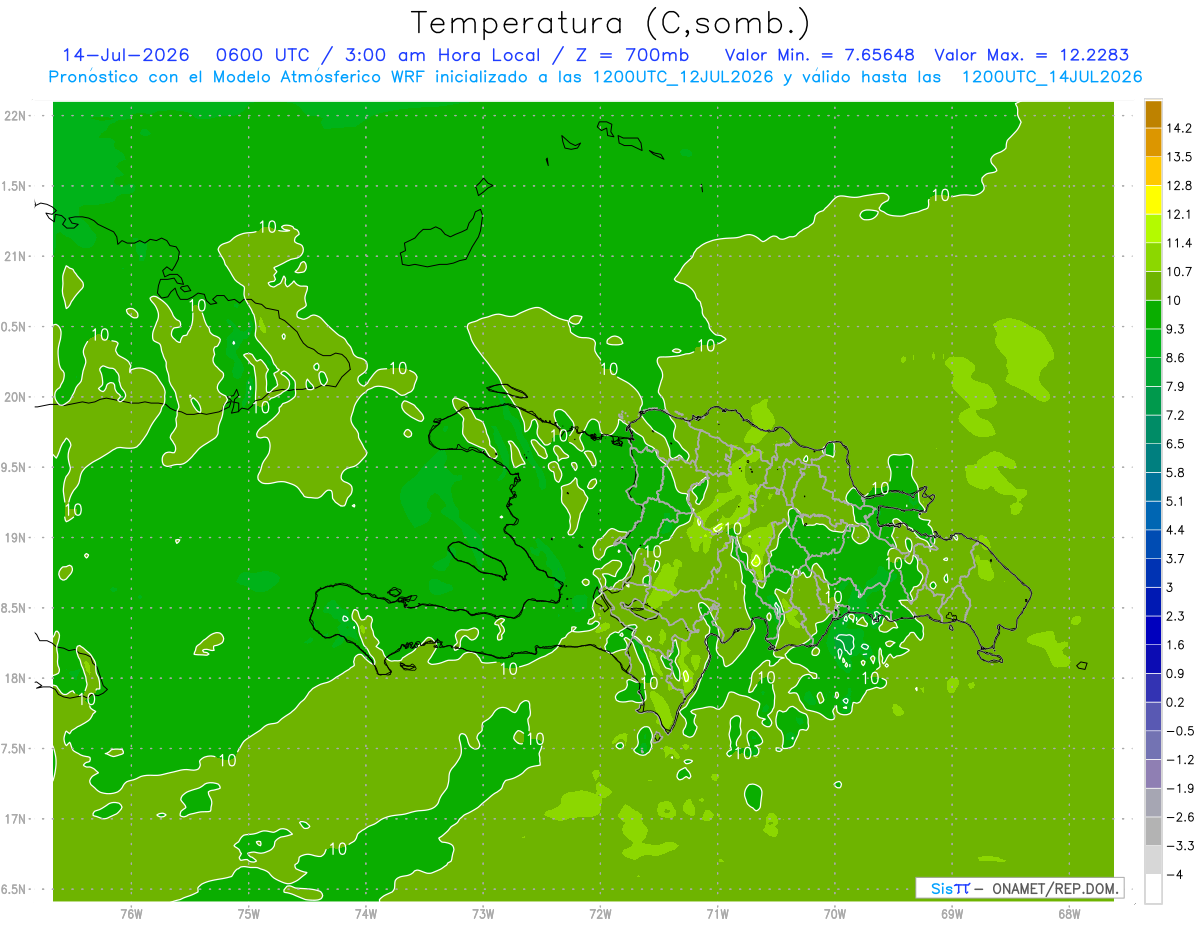Image resolution: width=1200 pixels, height=927 pixels.
Task: Click the color bar label "-4"
Action: 1174,874
